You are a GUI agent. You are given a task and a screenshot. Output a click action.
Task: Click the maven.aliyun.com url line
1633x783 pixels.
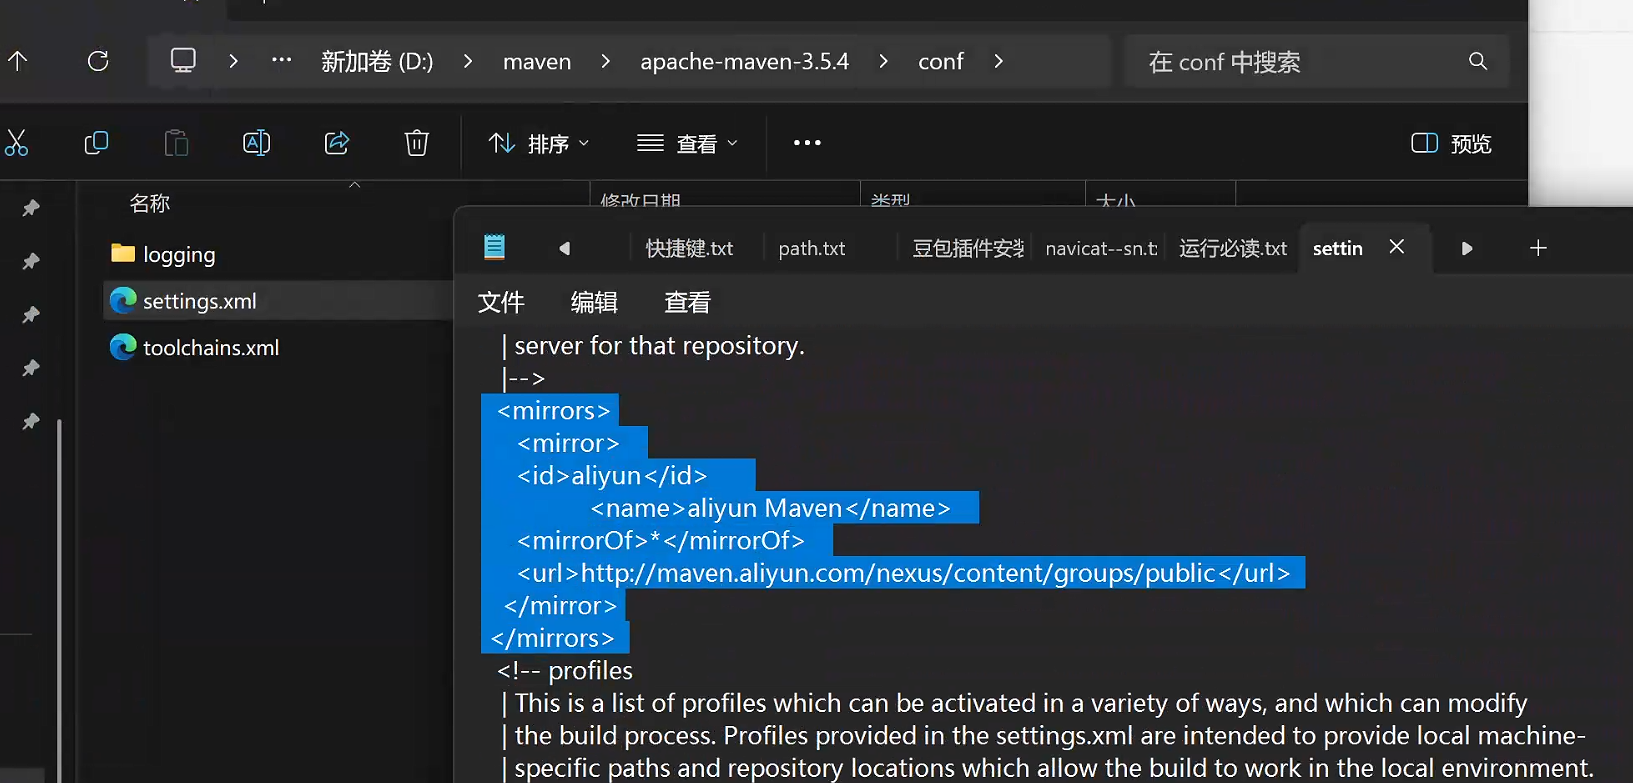tap(904, 573)
